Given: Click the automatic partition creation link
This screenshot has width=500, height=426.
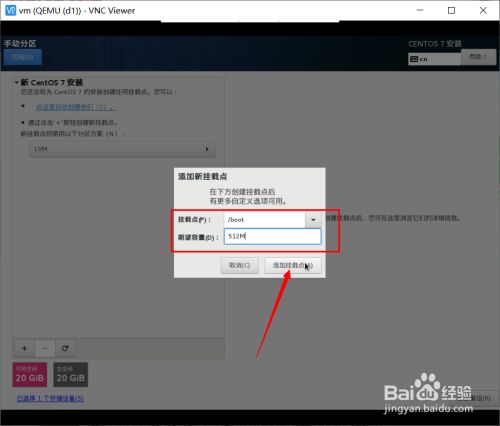Looking at the screenshot, I should (x=75, y=107).
